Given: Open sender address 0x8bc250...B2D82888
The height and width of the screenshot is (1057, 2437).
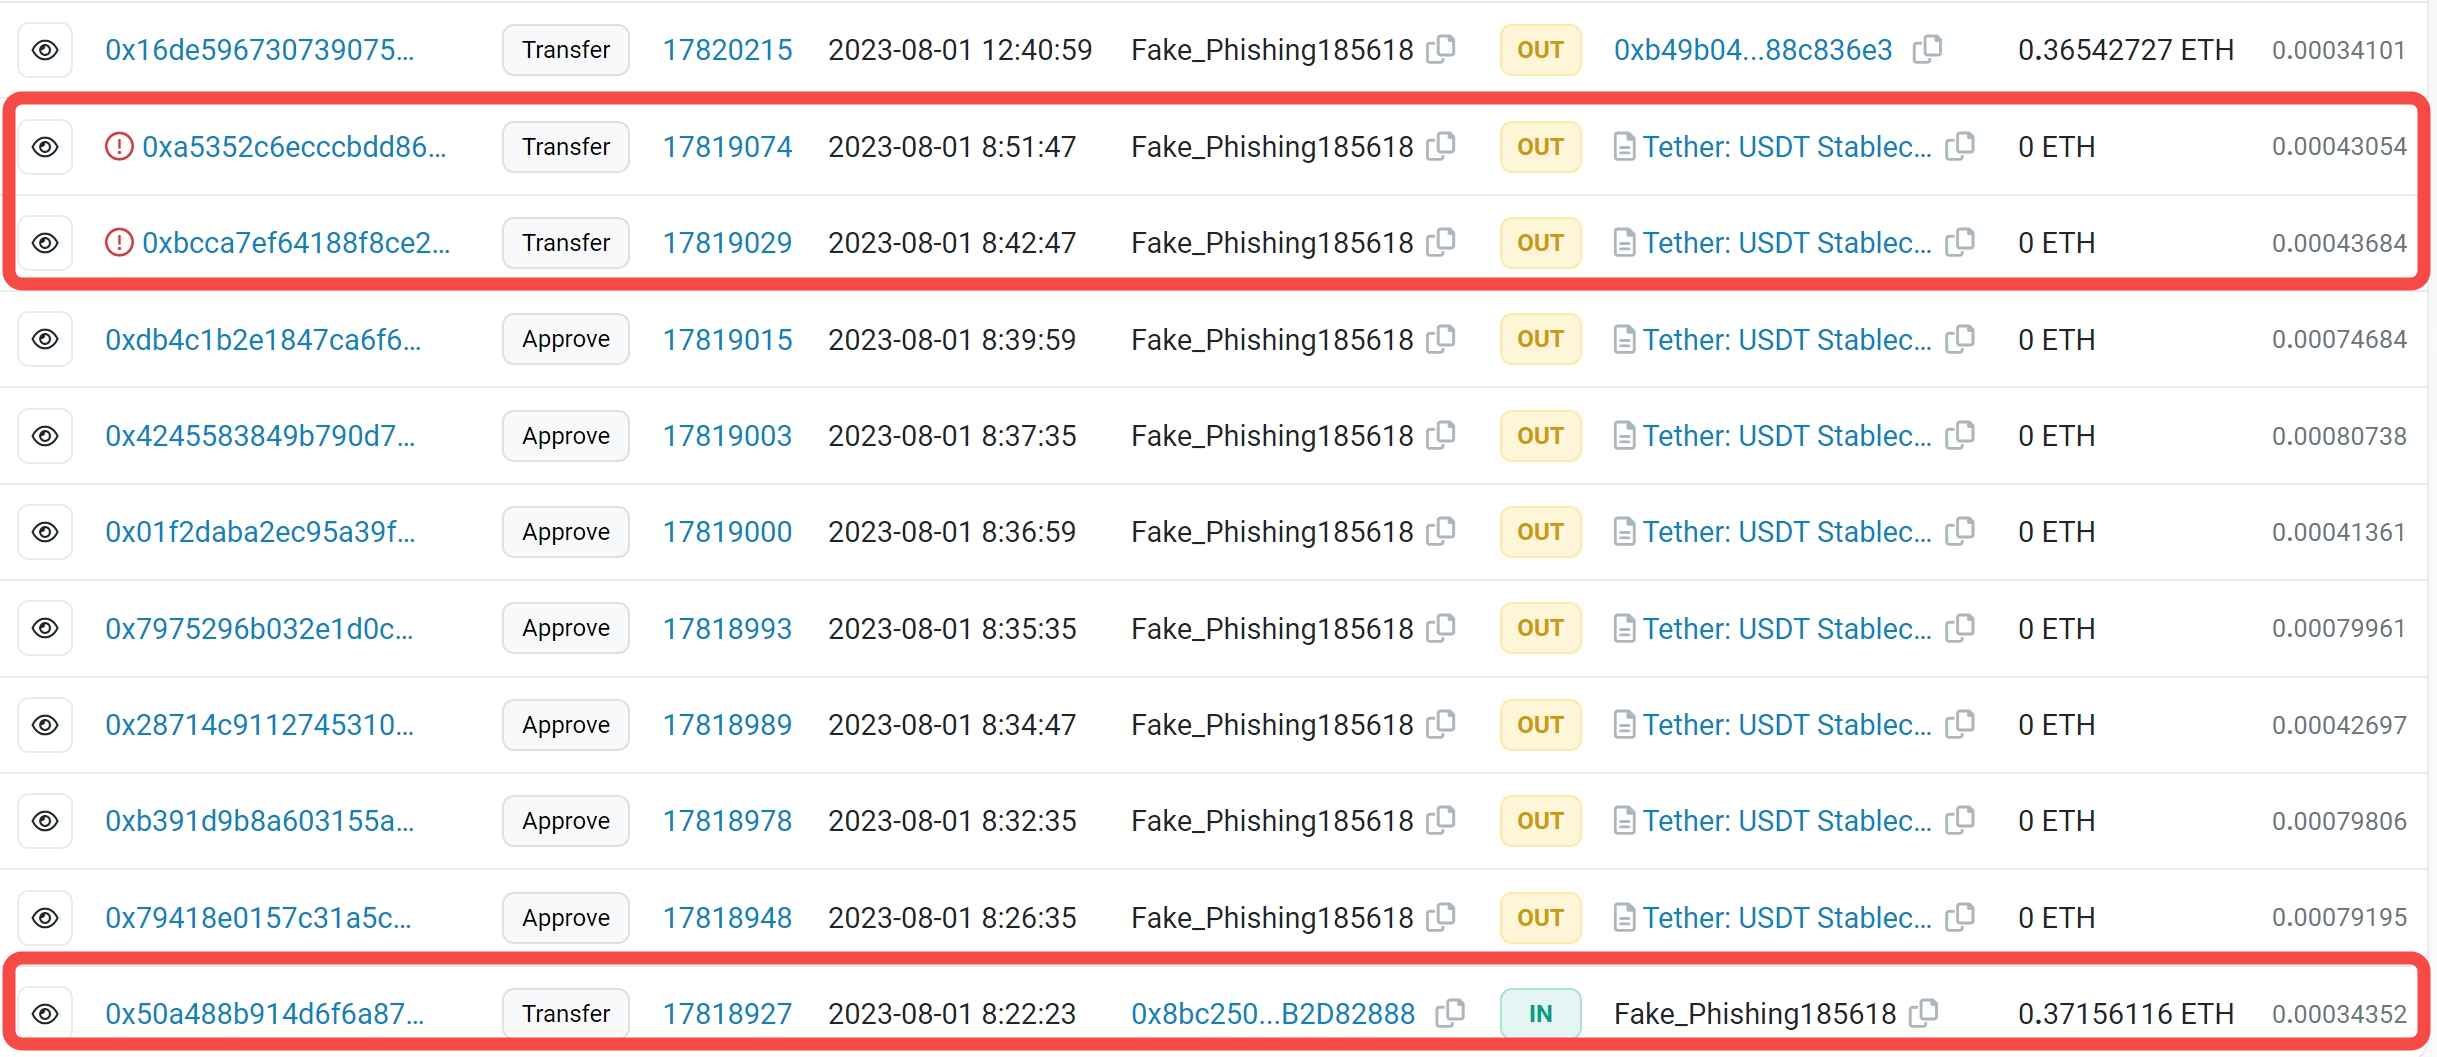Looking at the screenshot, I should [x=1273, y=1014].
